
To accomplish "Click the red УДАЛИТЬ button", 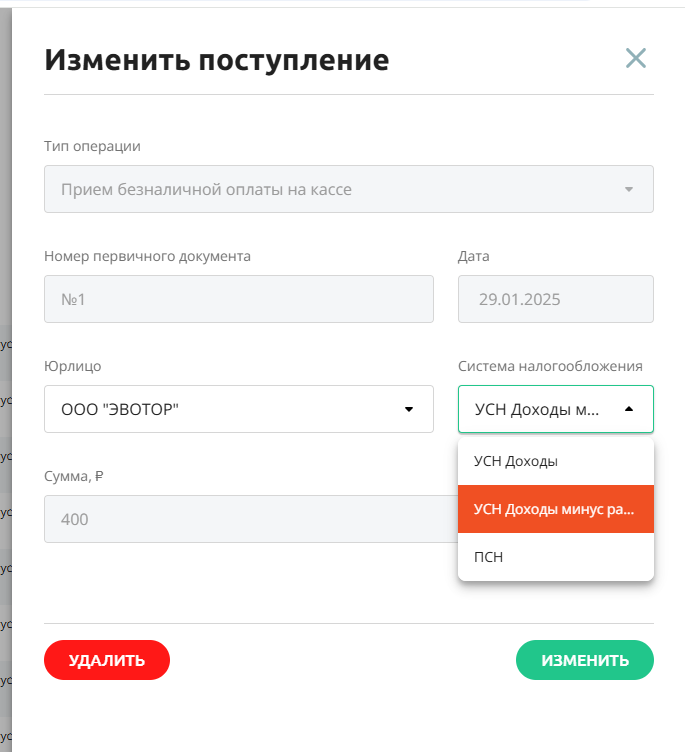I will coord(107,660).
